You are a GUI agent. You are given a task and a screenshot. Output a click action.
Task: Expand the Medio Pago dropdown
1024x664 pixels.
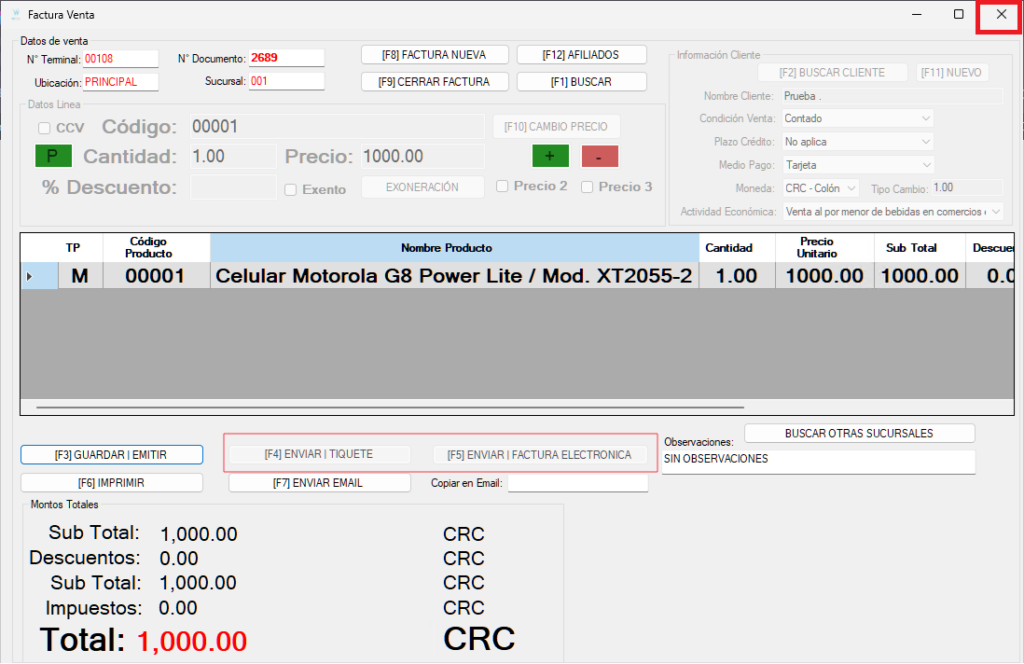pyautogui.click(x=856, y=164)
